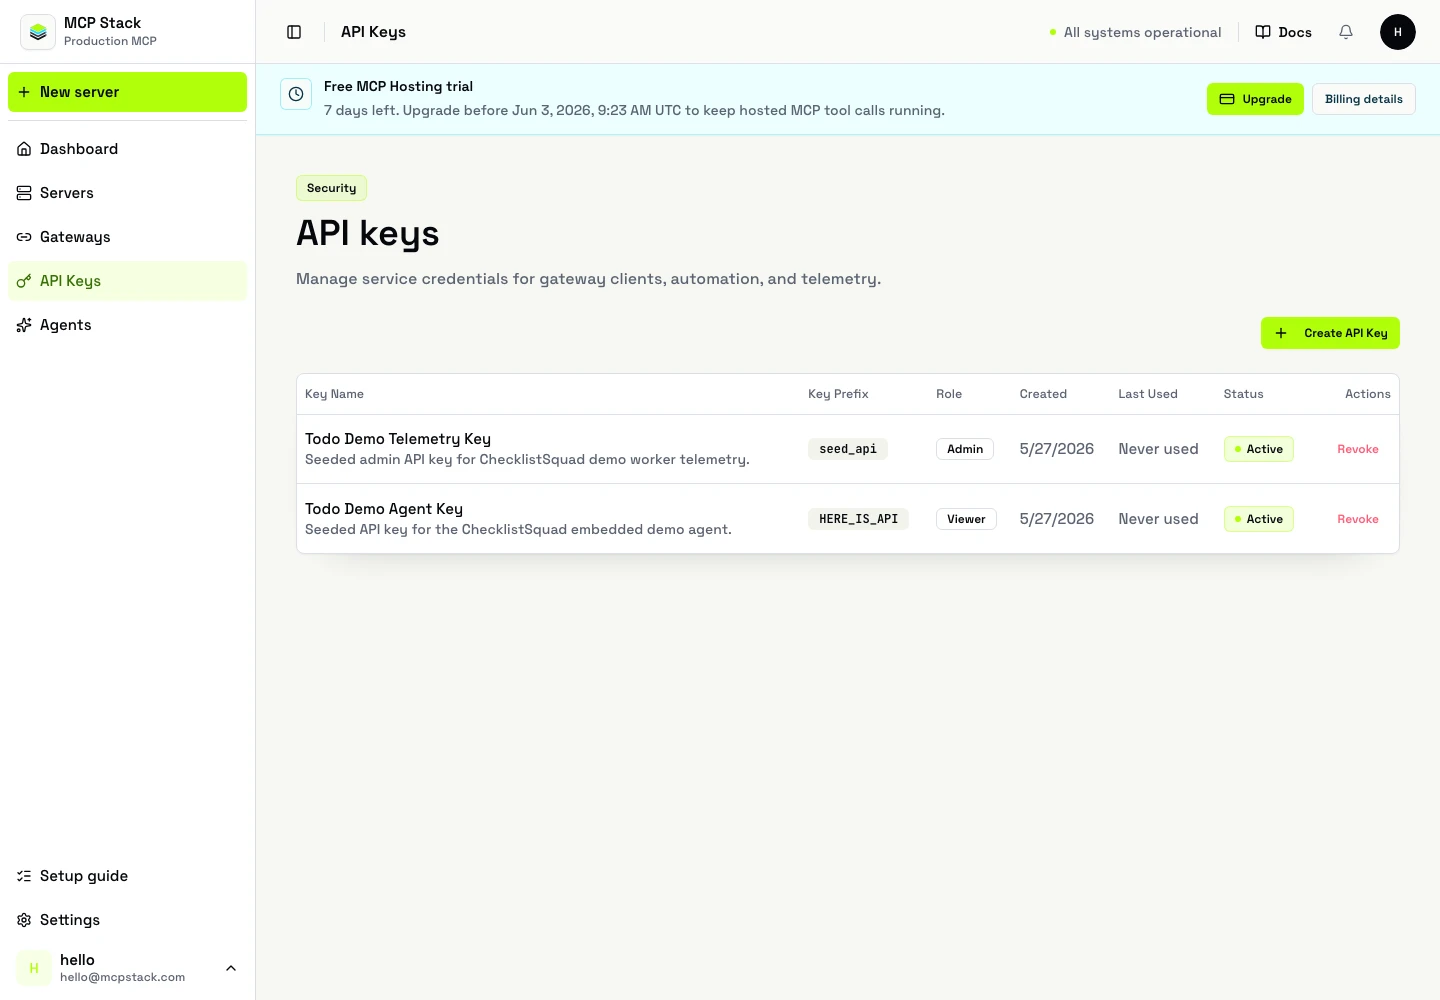Click the Security tag label

[331, 188]
